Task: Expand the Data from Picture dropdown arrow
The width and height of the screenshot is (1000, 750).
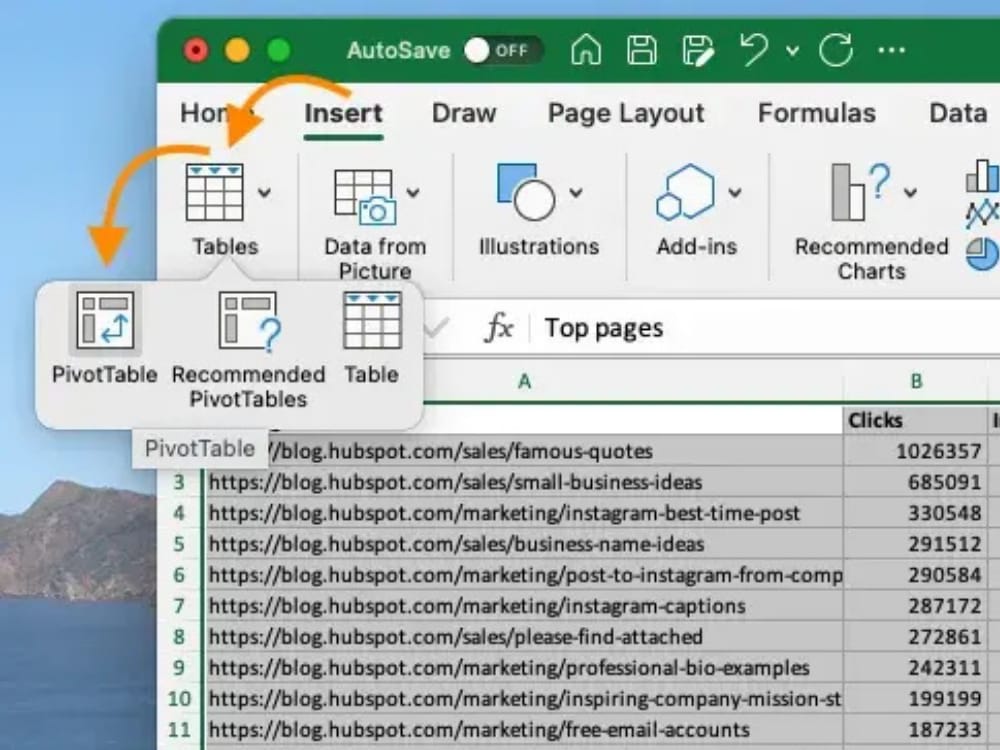Action: coord(413,192)
